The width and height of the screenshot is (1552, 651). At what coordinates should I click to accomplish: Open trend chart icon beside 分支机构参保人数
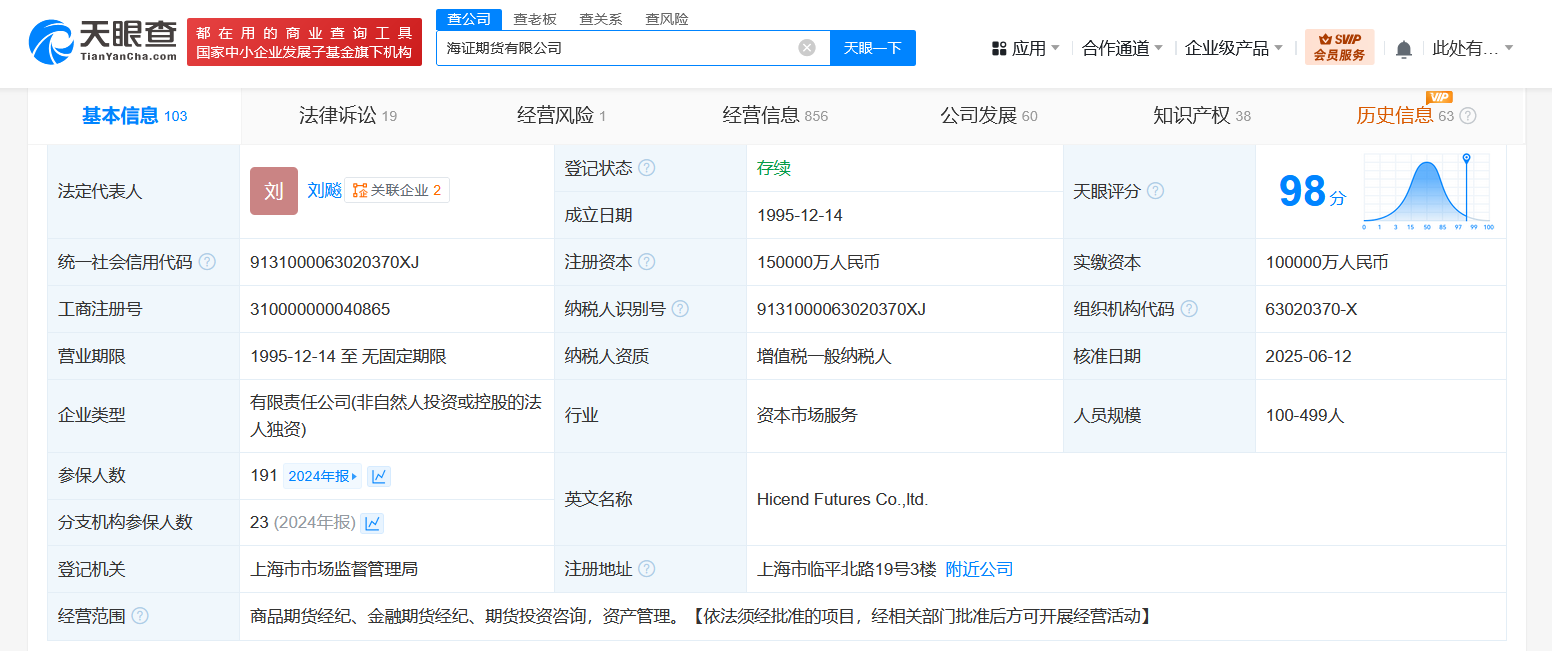pos(372,523)
